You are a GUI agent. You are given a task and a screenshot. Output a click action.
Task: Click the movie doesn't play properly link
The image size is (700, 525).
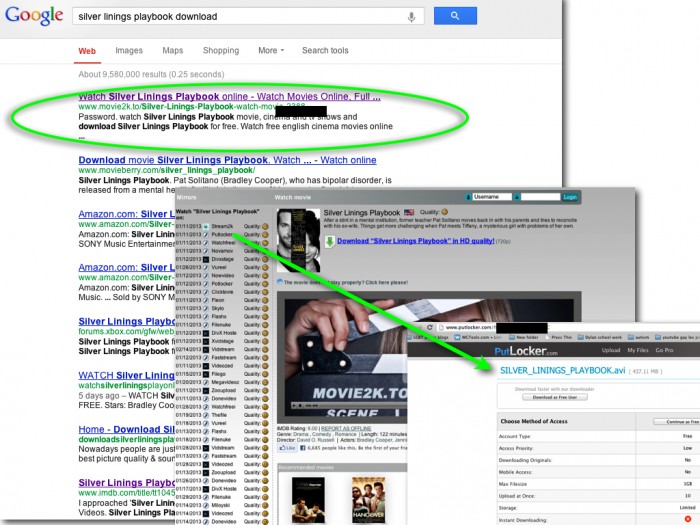click(x=346, y=282)
